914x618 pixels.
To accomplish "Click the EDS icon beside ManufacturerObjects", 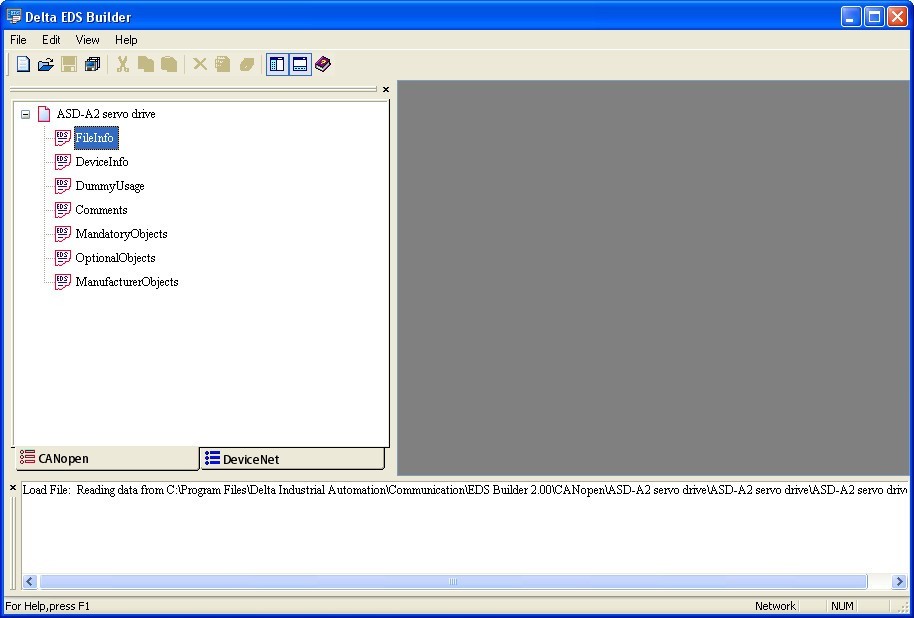I will pos(63,282).
